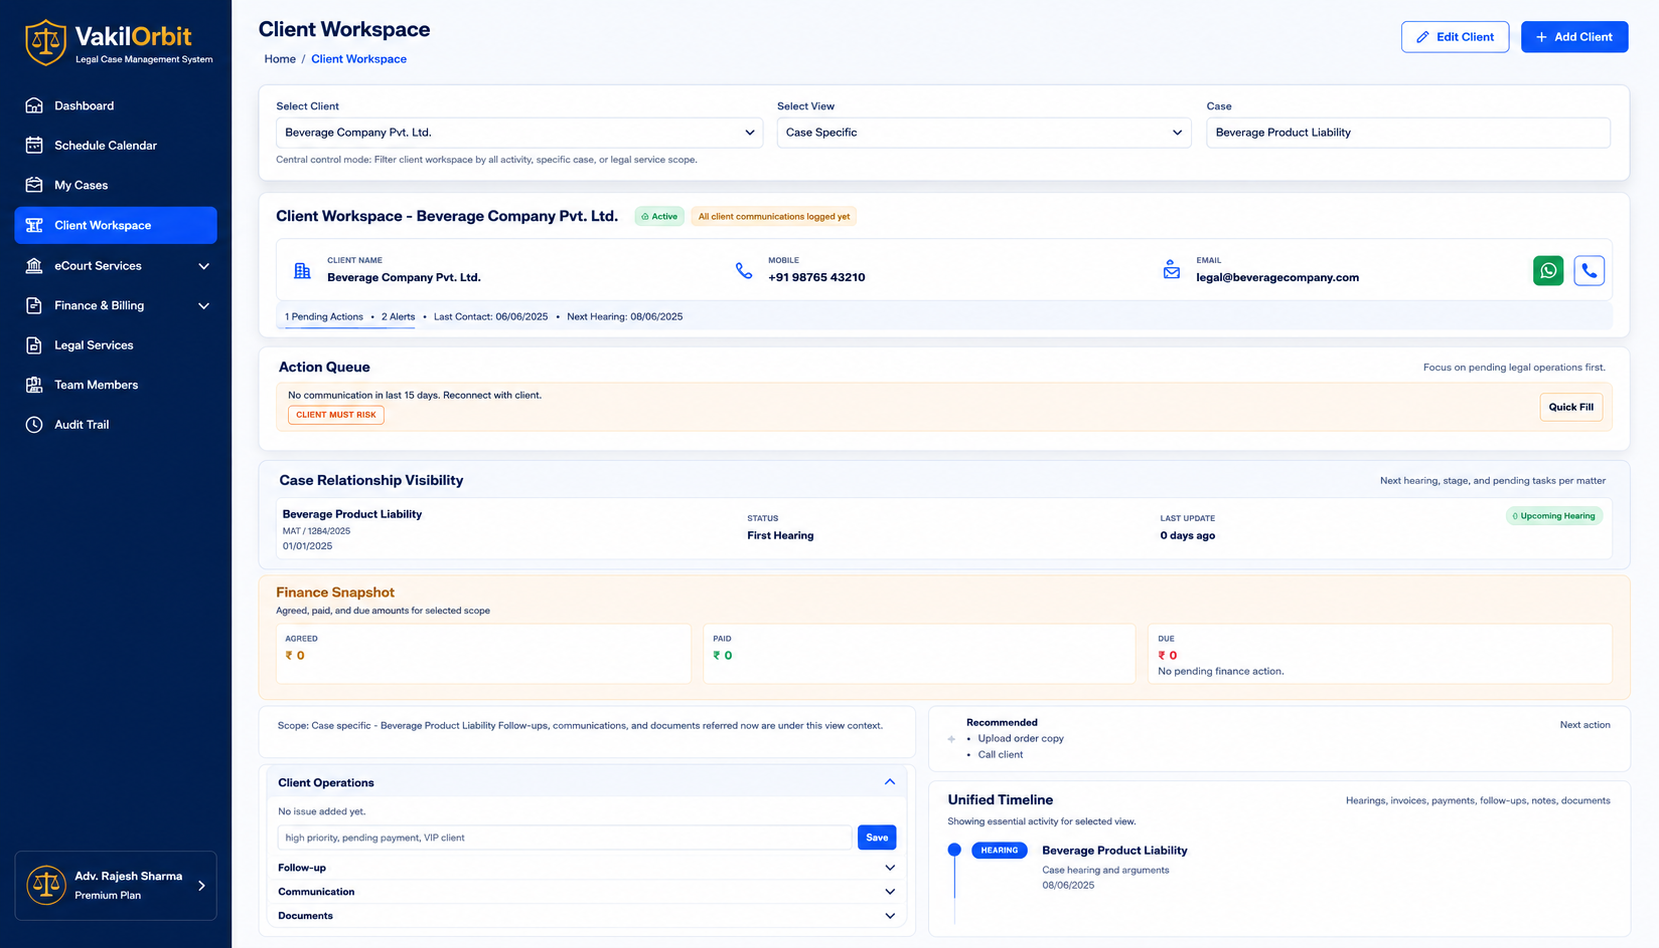The width and height of the screenshot is (1659, 948).
Task: Click the Schedule Calendar icon in sidebar
Action: (34, 145)
